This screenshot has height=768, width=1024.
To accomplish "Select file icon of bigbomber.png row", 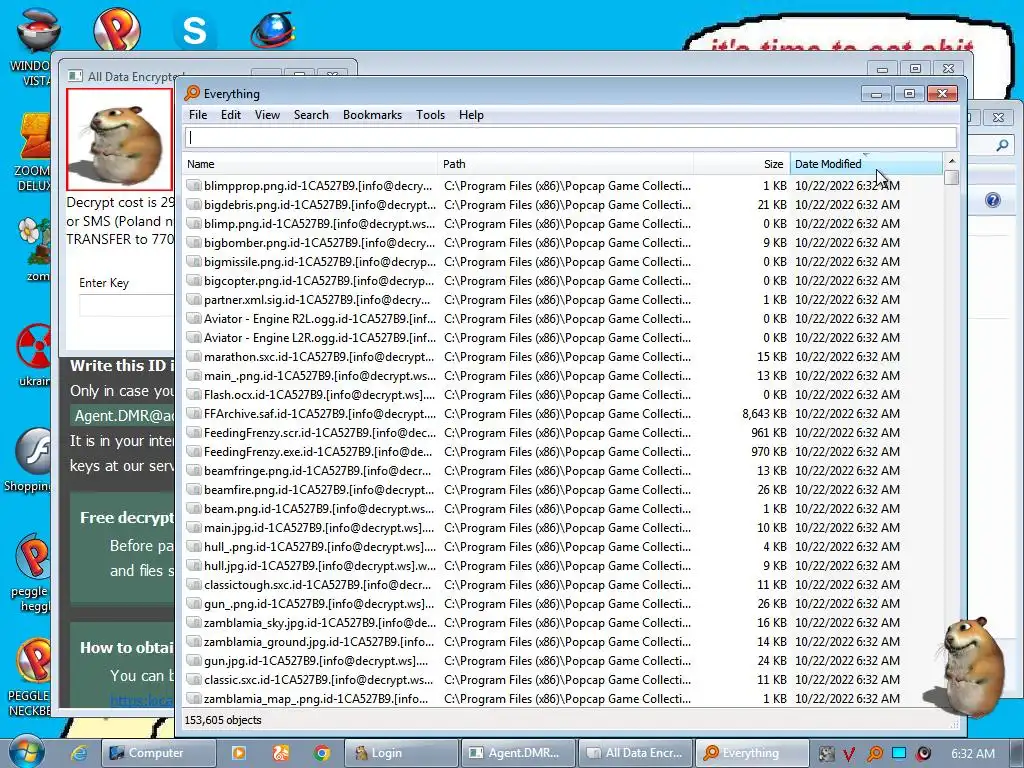I will click(193, 242).
